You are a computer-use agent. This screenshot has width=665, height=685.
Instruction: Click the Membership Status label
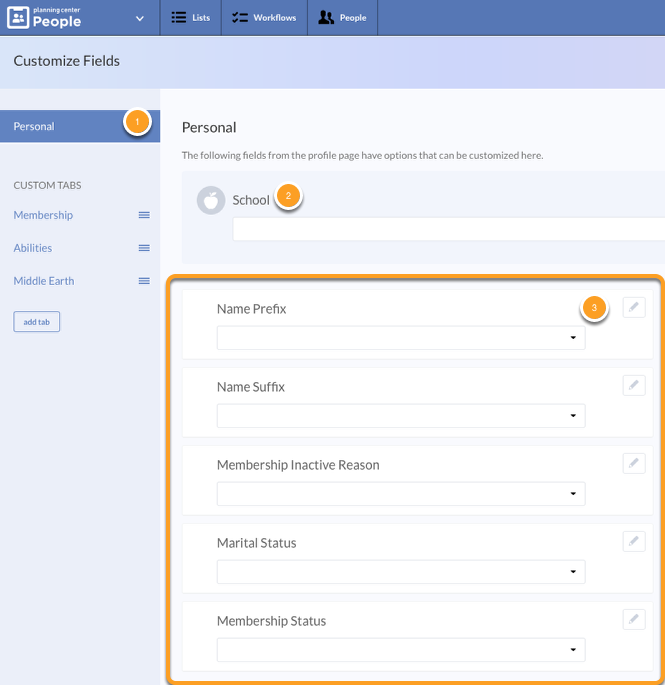point(271,621)
